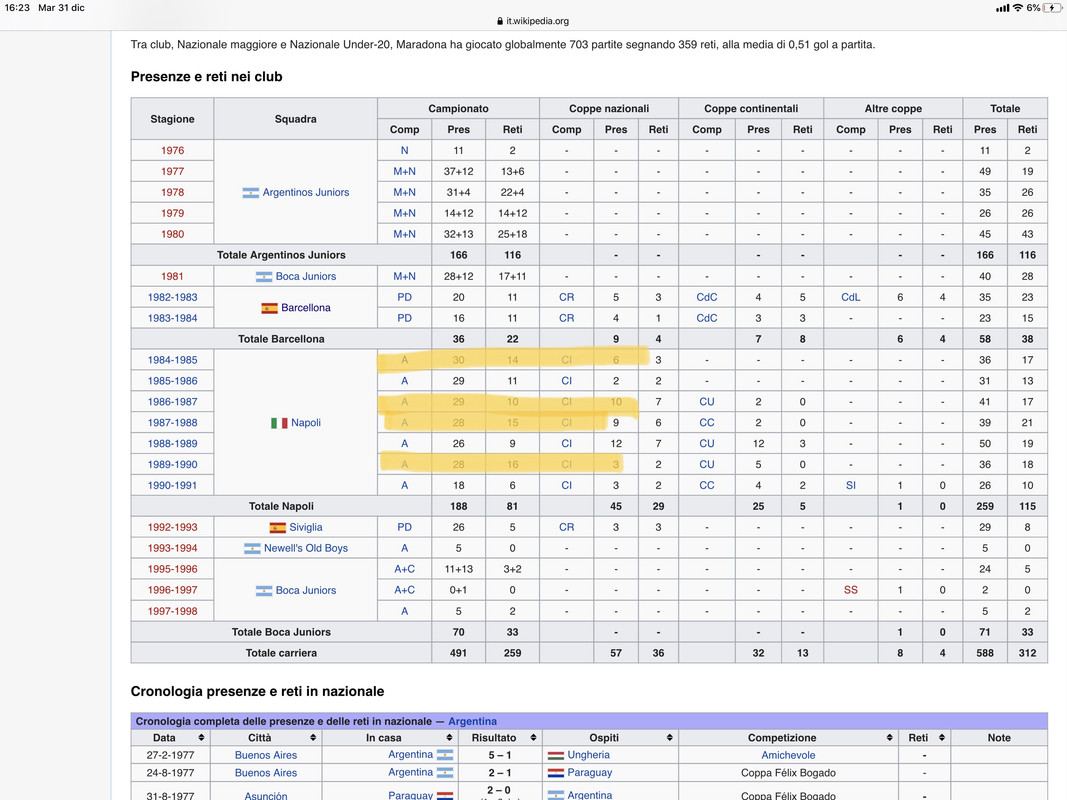Click the it.wikipedia.org address bar
Viewport: 1067px width, 800px height.
coord(534,21)
